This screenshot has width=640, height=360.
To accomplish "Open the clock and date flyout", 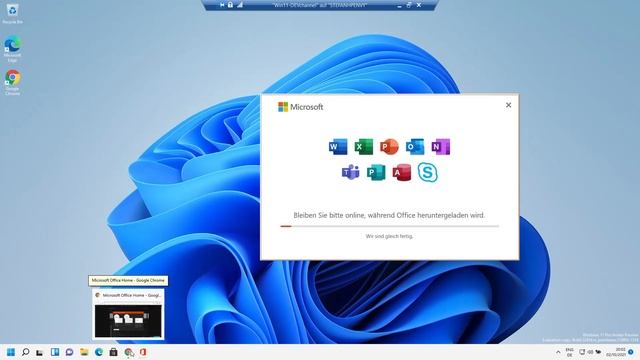I will [616, 352].
